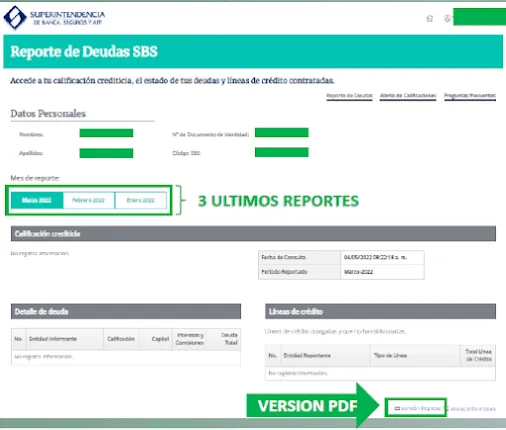Click the Líneas de crédito section header
Screen dimensions: 506x430
click(x=380, y=311)
